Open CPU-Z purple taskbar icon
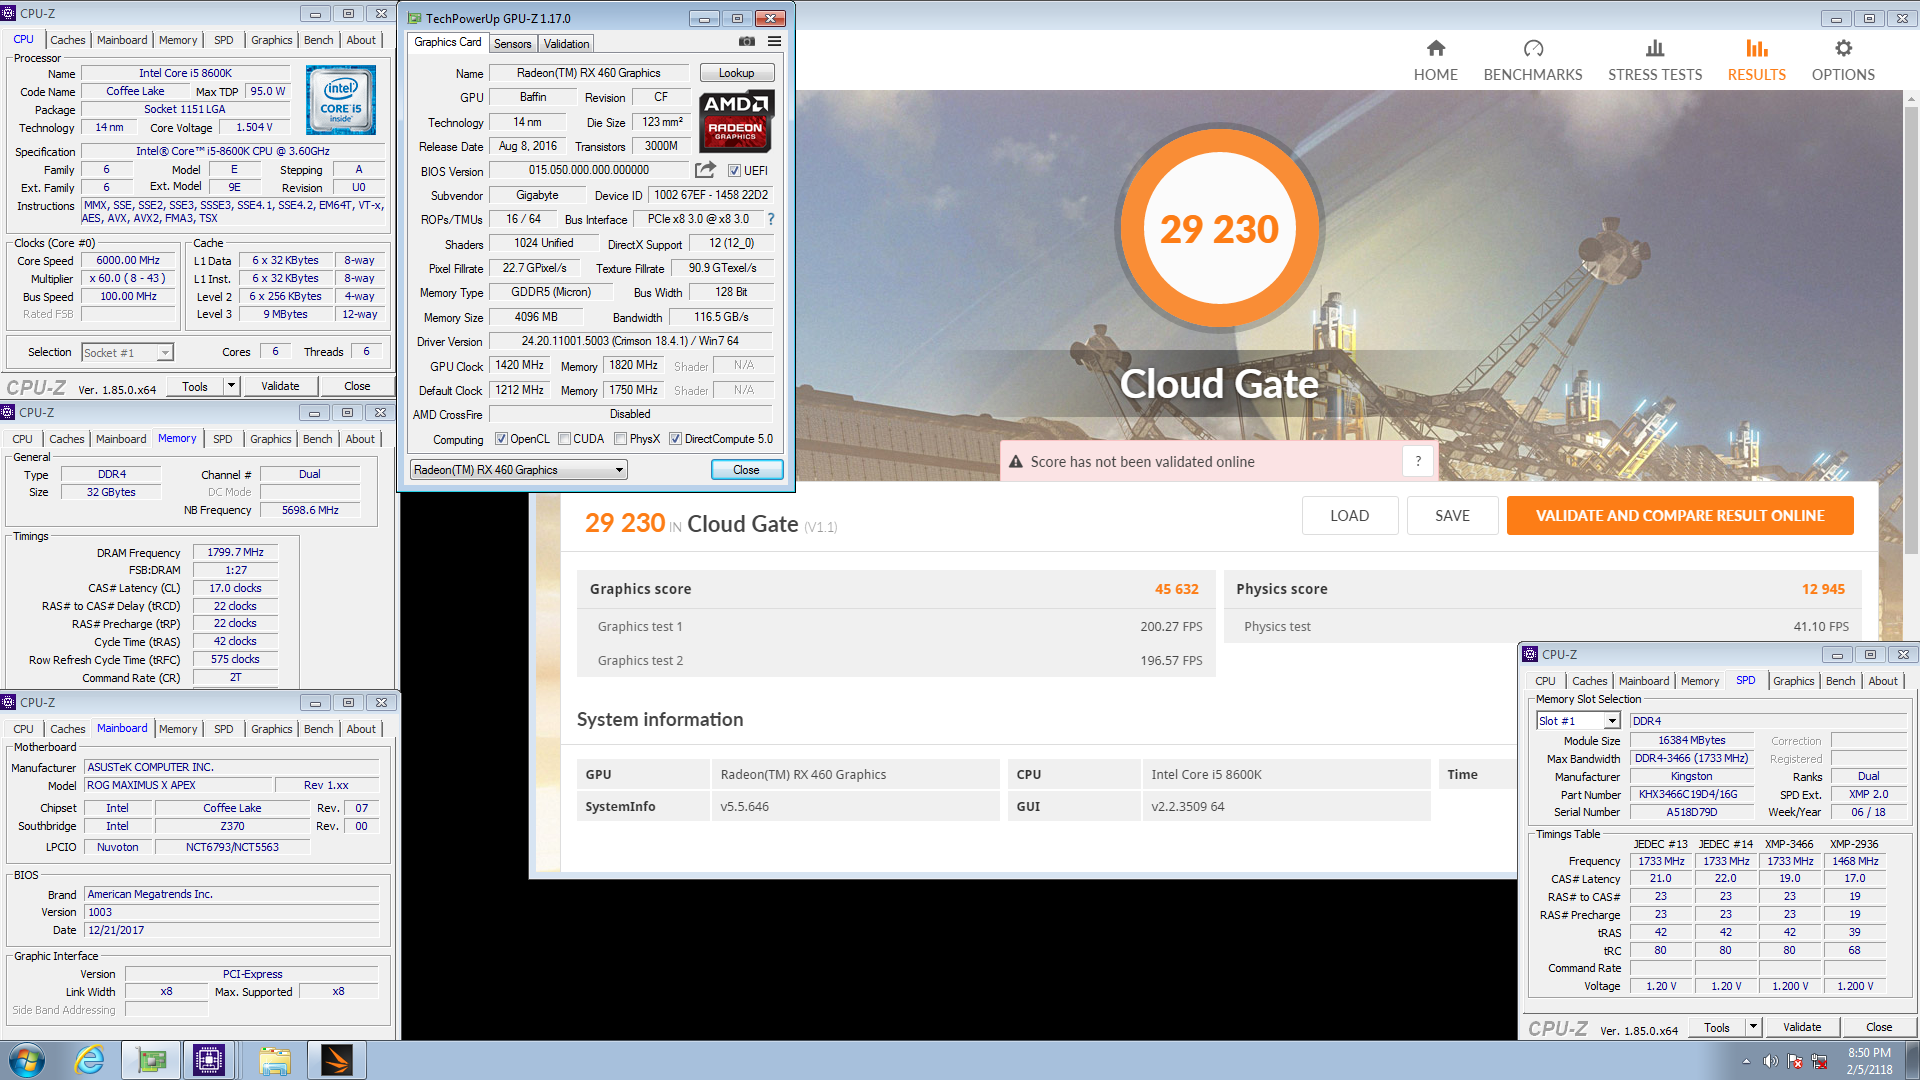Image resolution: width=1920 pixels, height=1080 pixels. (x=209, y=1060)
